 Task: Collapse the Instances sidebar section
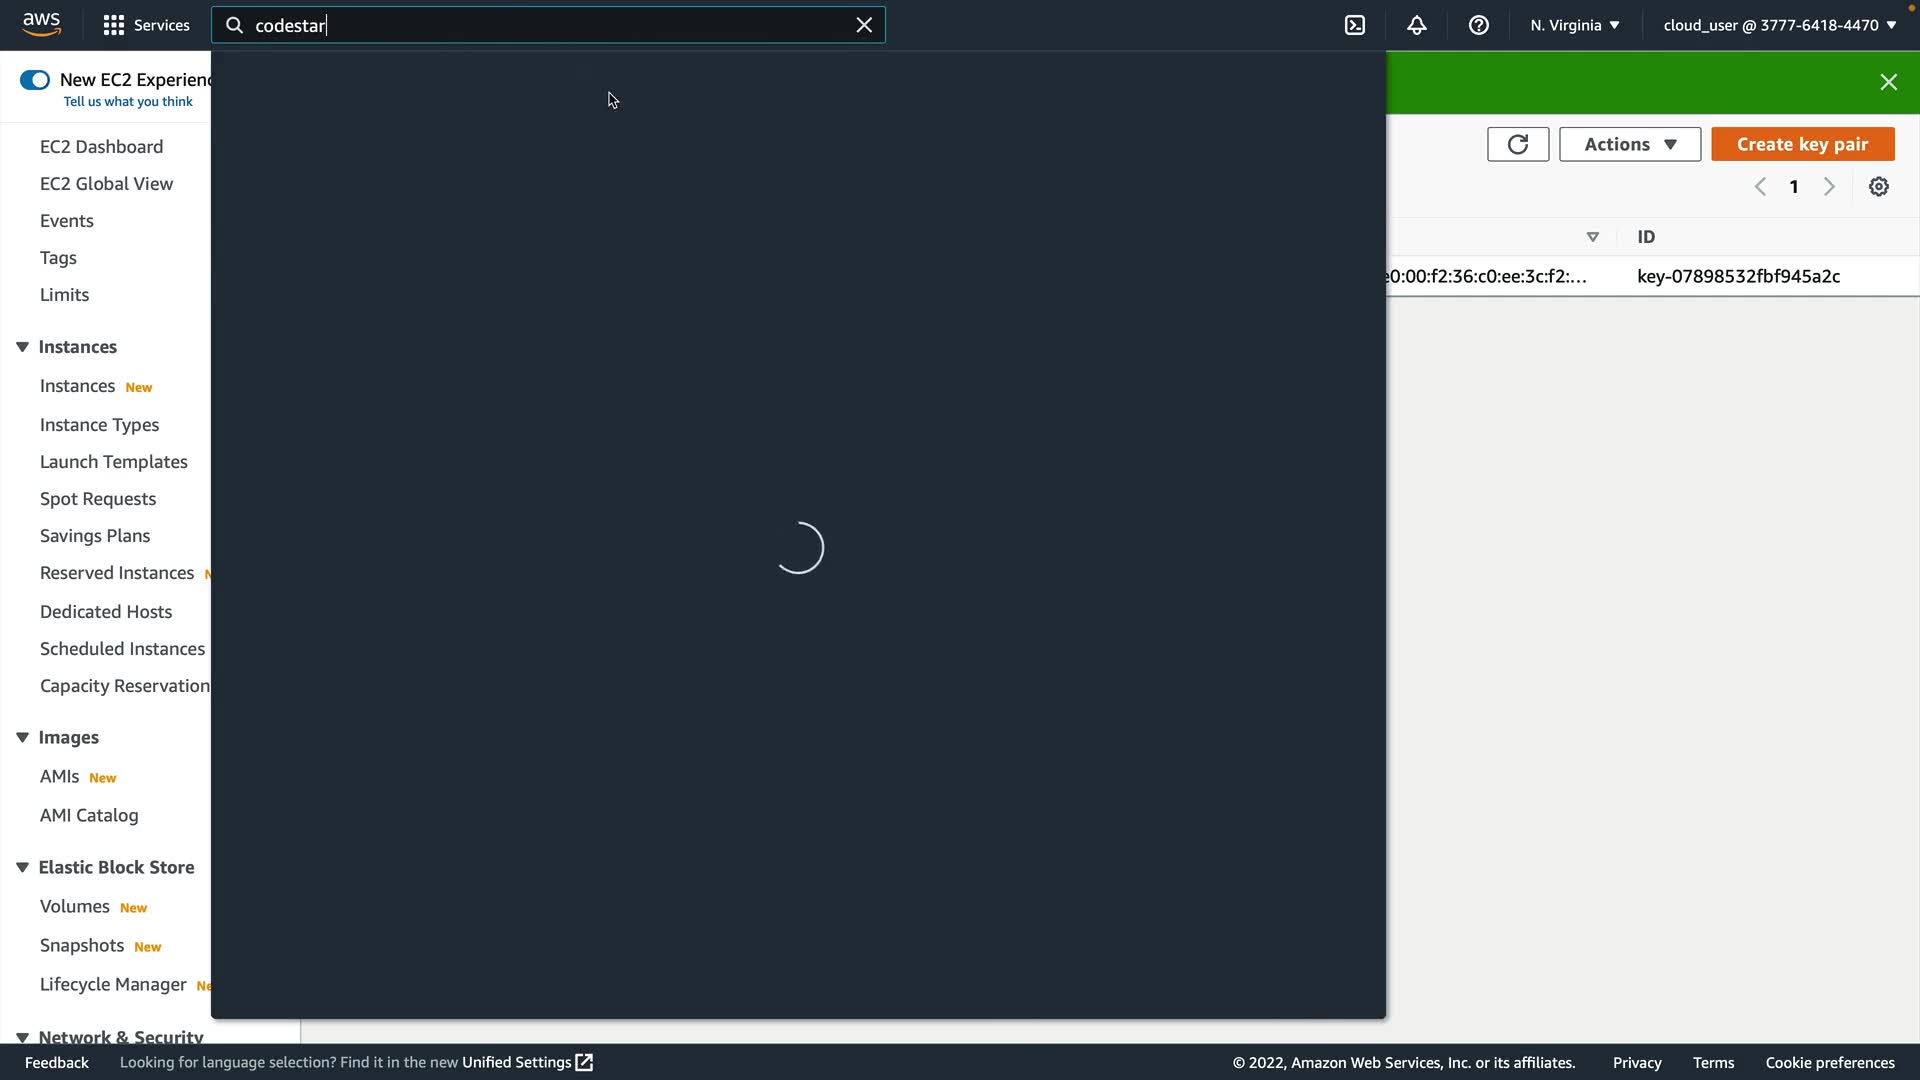pos(22,347)
